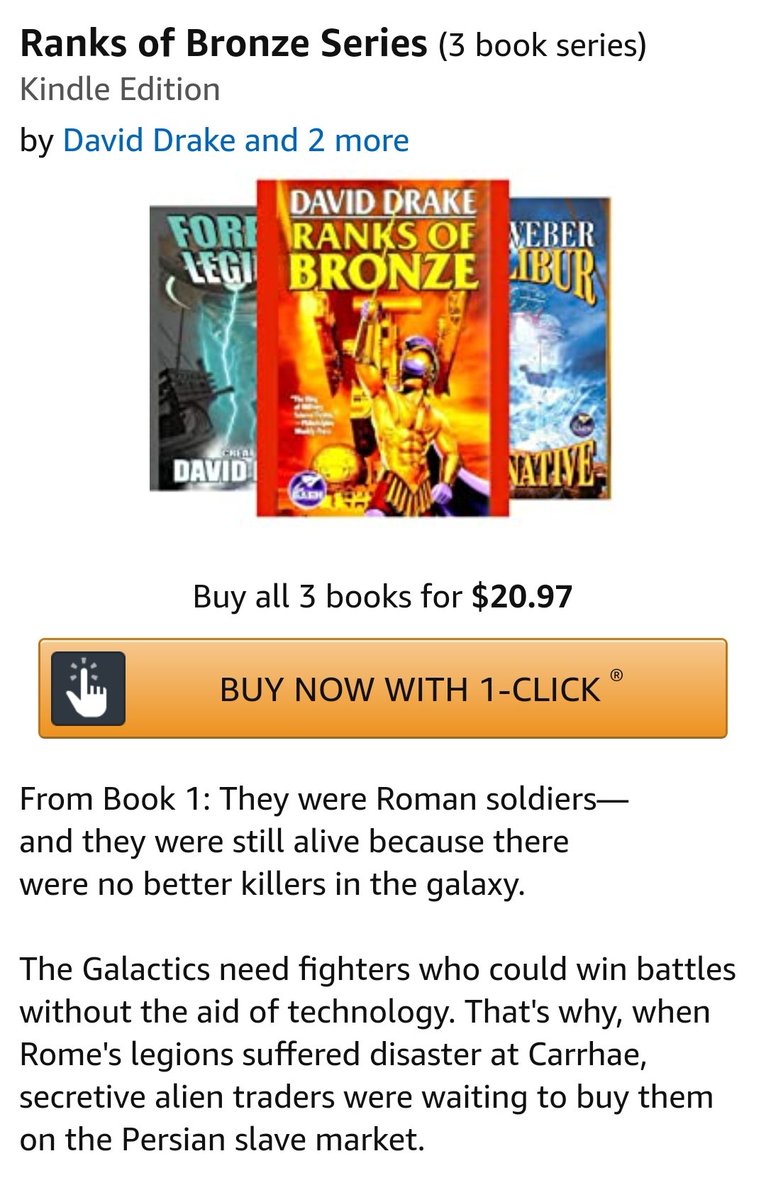Click the $20.97 bundle price
This screenshot has width=766, height=1200.
click(522, 597)
